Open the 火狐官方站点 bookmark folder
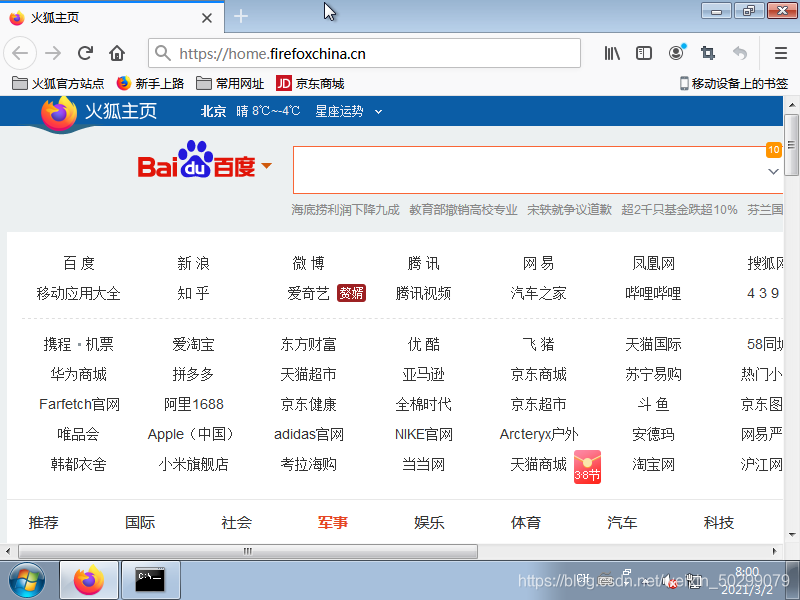This screenshot has width=800, height=600. click(x=58, y=83)
